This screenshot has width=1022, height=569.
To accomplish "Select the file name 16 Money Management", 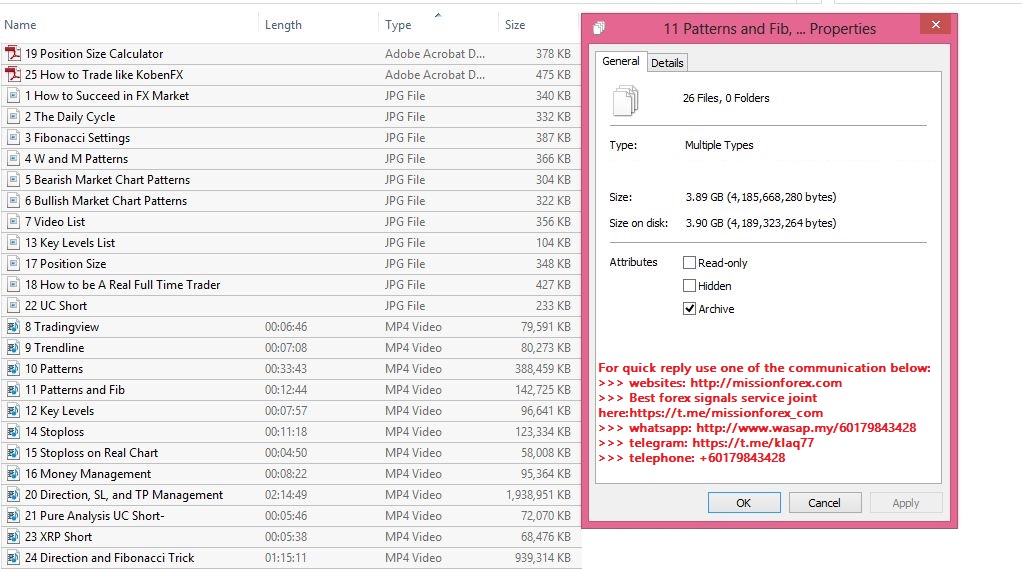I will click(x=88, y=474).
